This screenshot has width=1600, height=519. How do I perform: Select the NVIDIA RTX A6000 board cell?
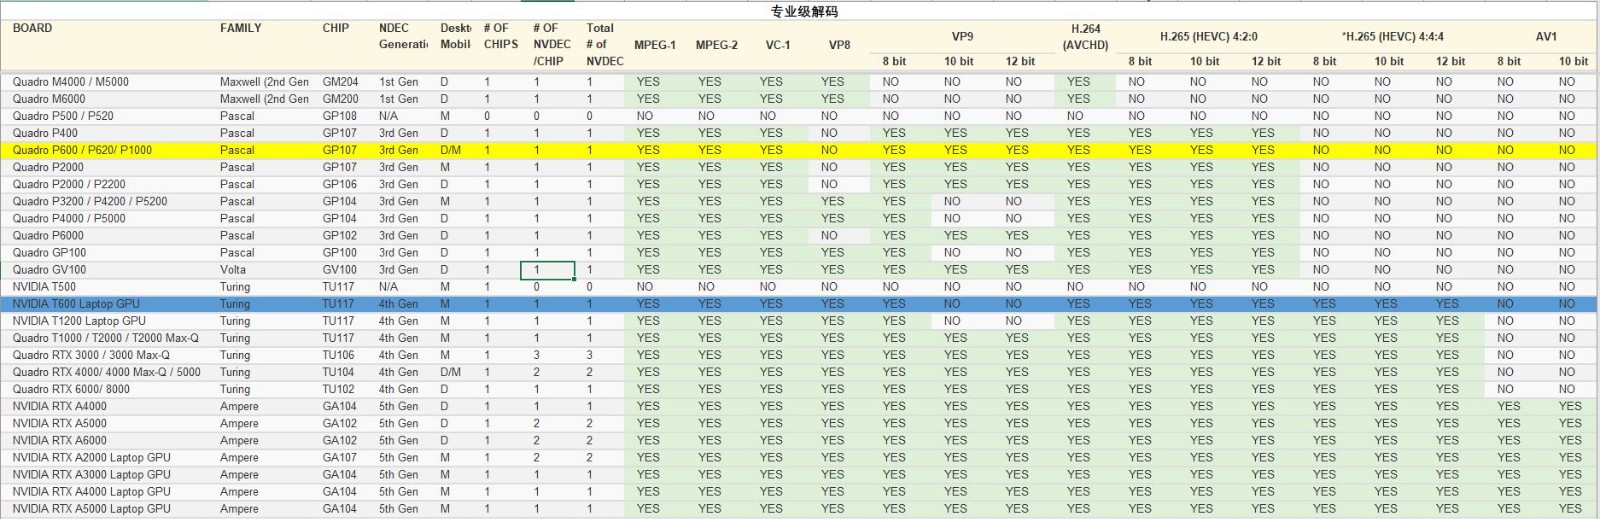59,440
